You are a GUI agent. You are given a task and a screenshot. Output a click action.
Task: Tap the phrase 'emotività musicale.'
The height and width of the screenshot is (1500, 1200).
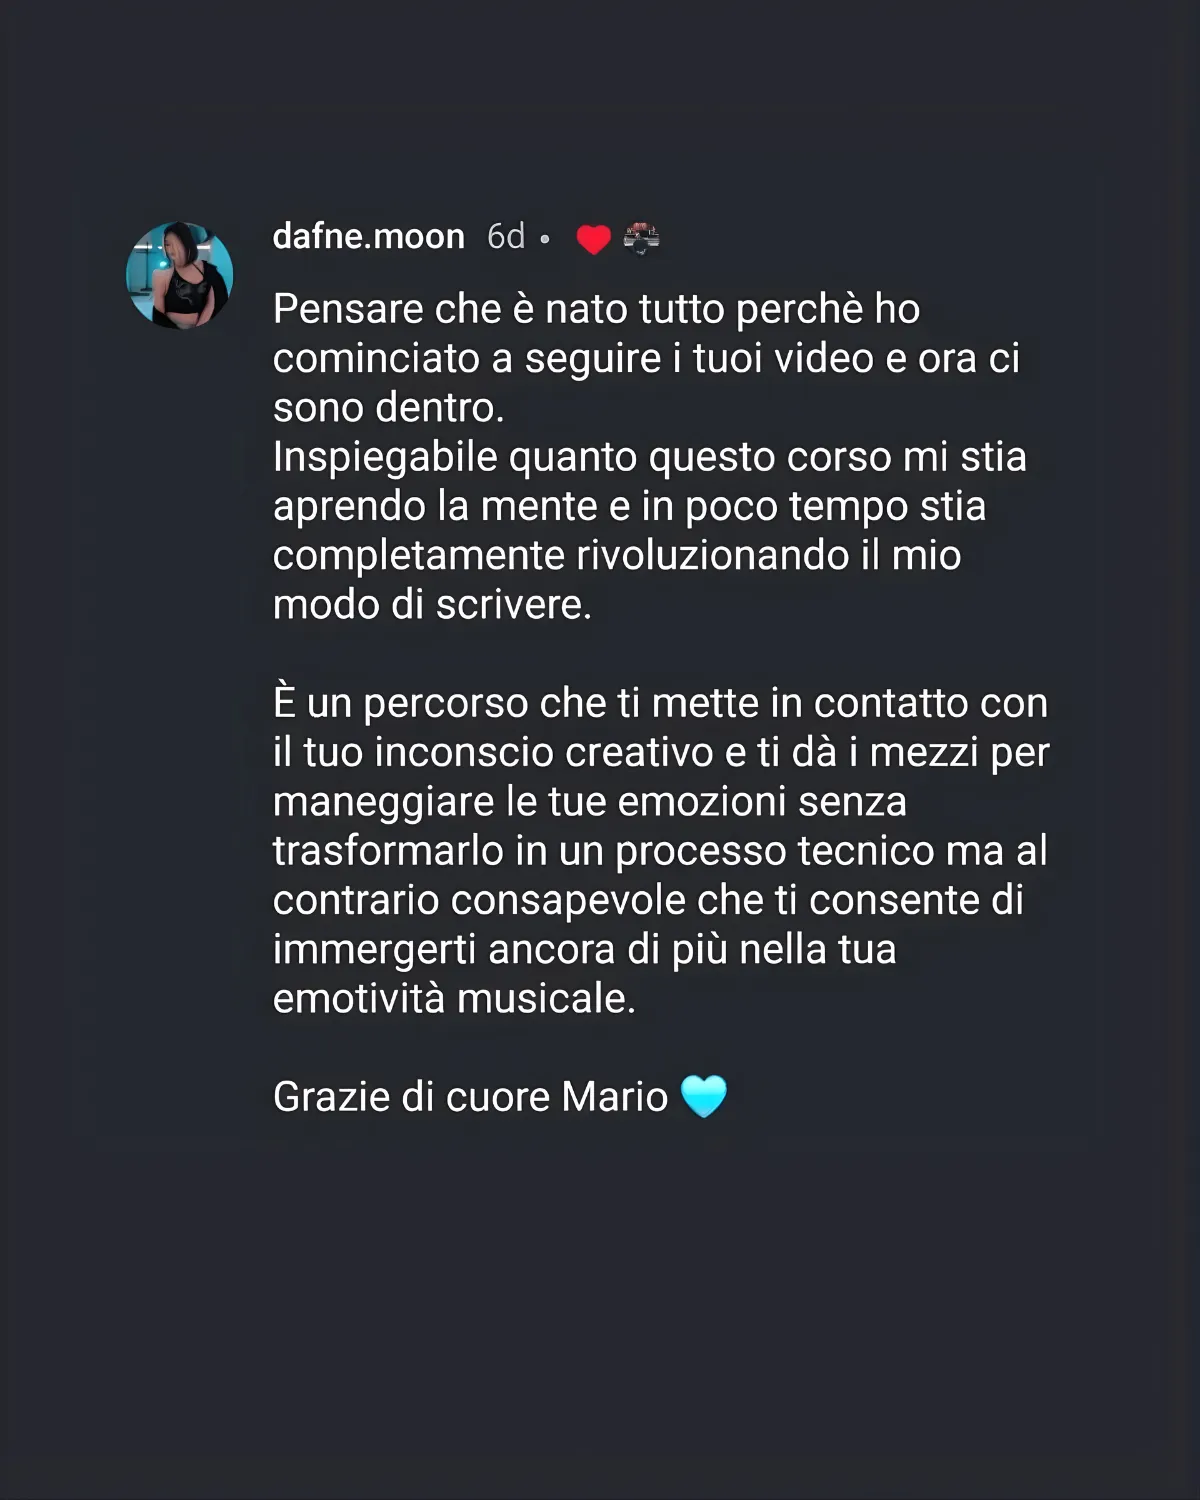click(x=454, y=999)
